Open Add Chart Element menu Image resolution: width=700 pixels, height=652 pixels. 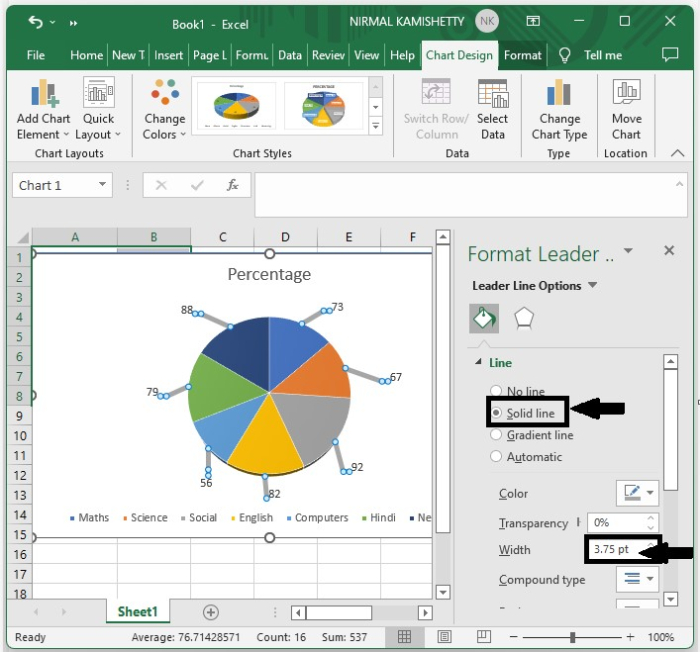tap(43, 109)
